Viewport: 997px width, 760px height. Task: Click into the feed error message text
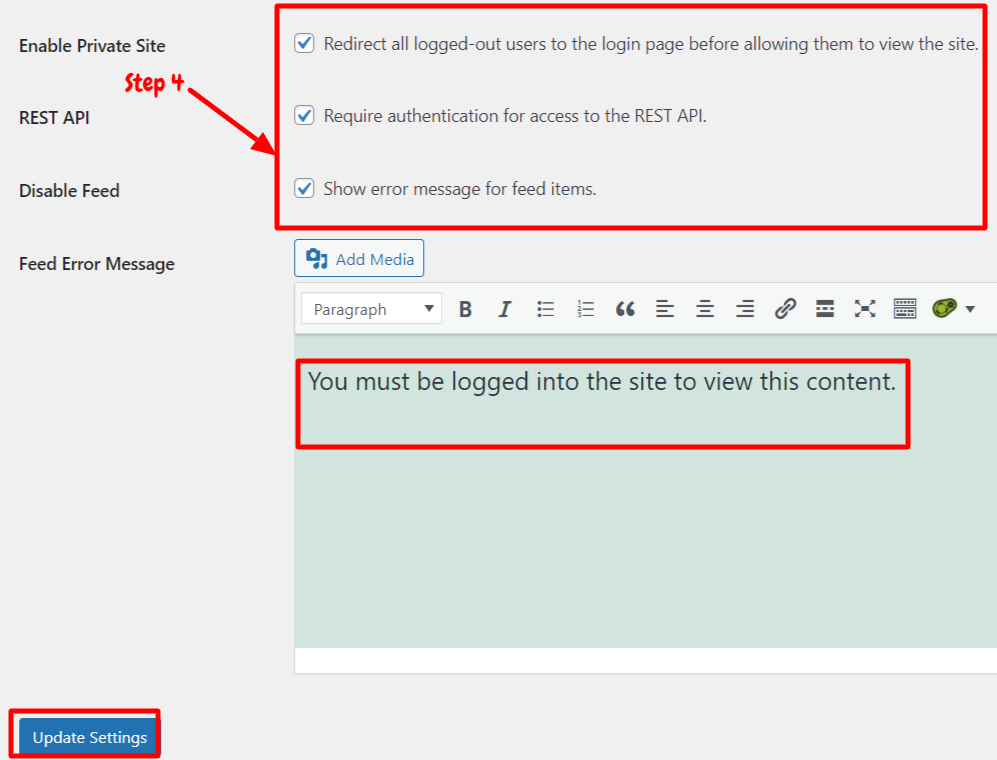pos(602,382)
